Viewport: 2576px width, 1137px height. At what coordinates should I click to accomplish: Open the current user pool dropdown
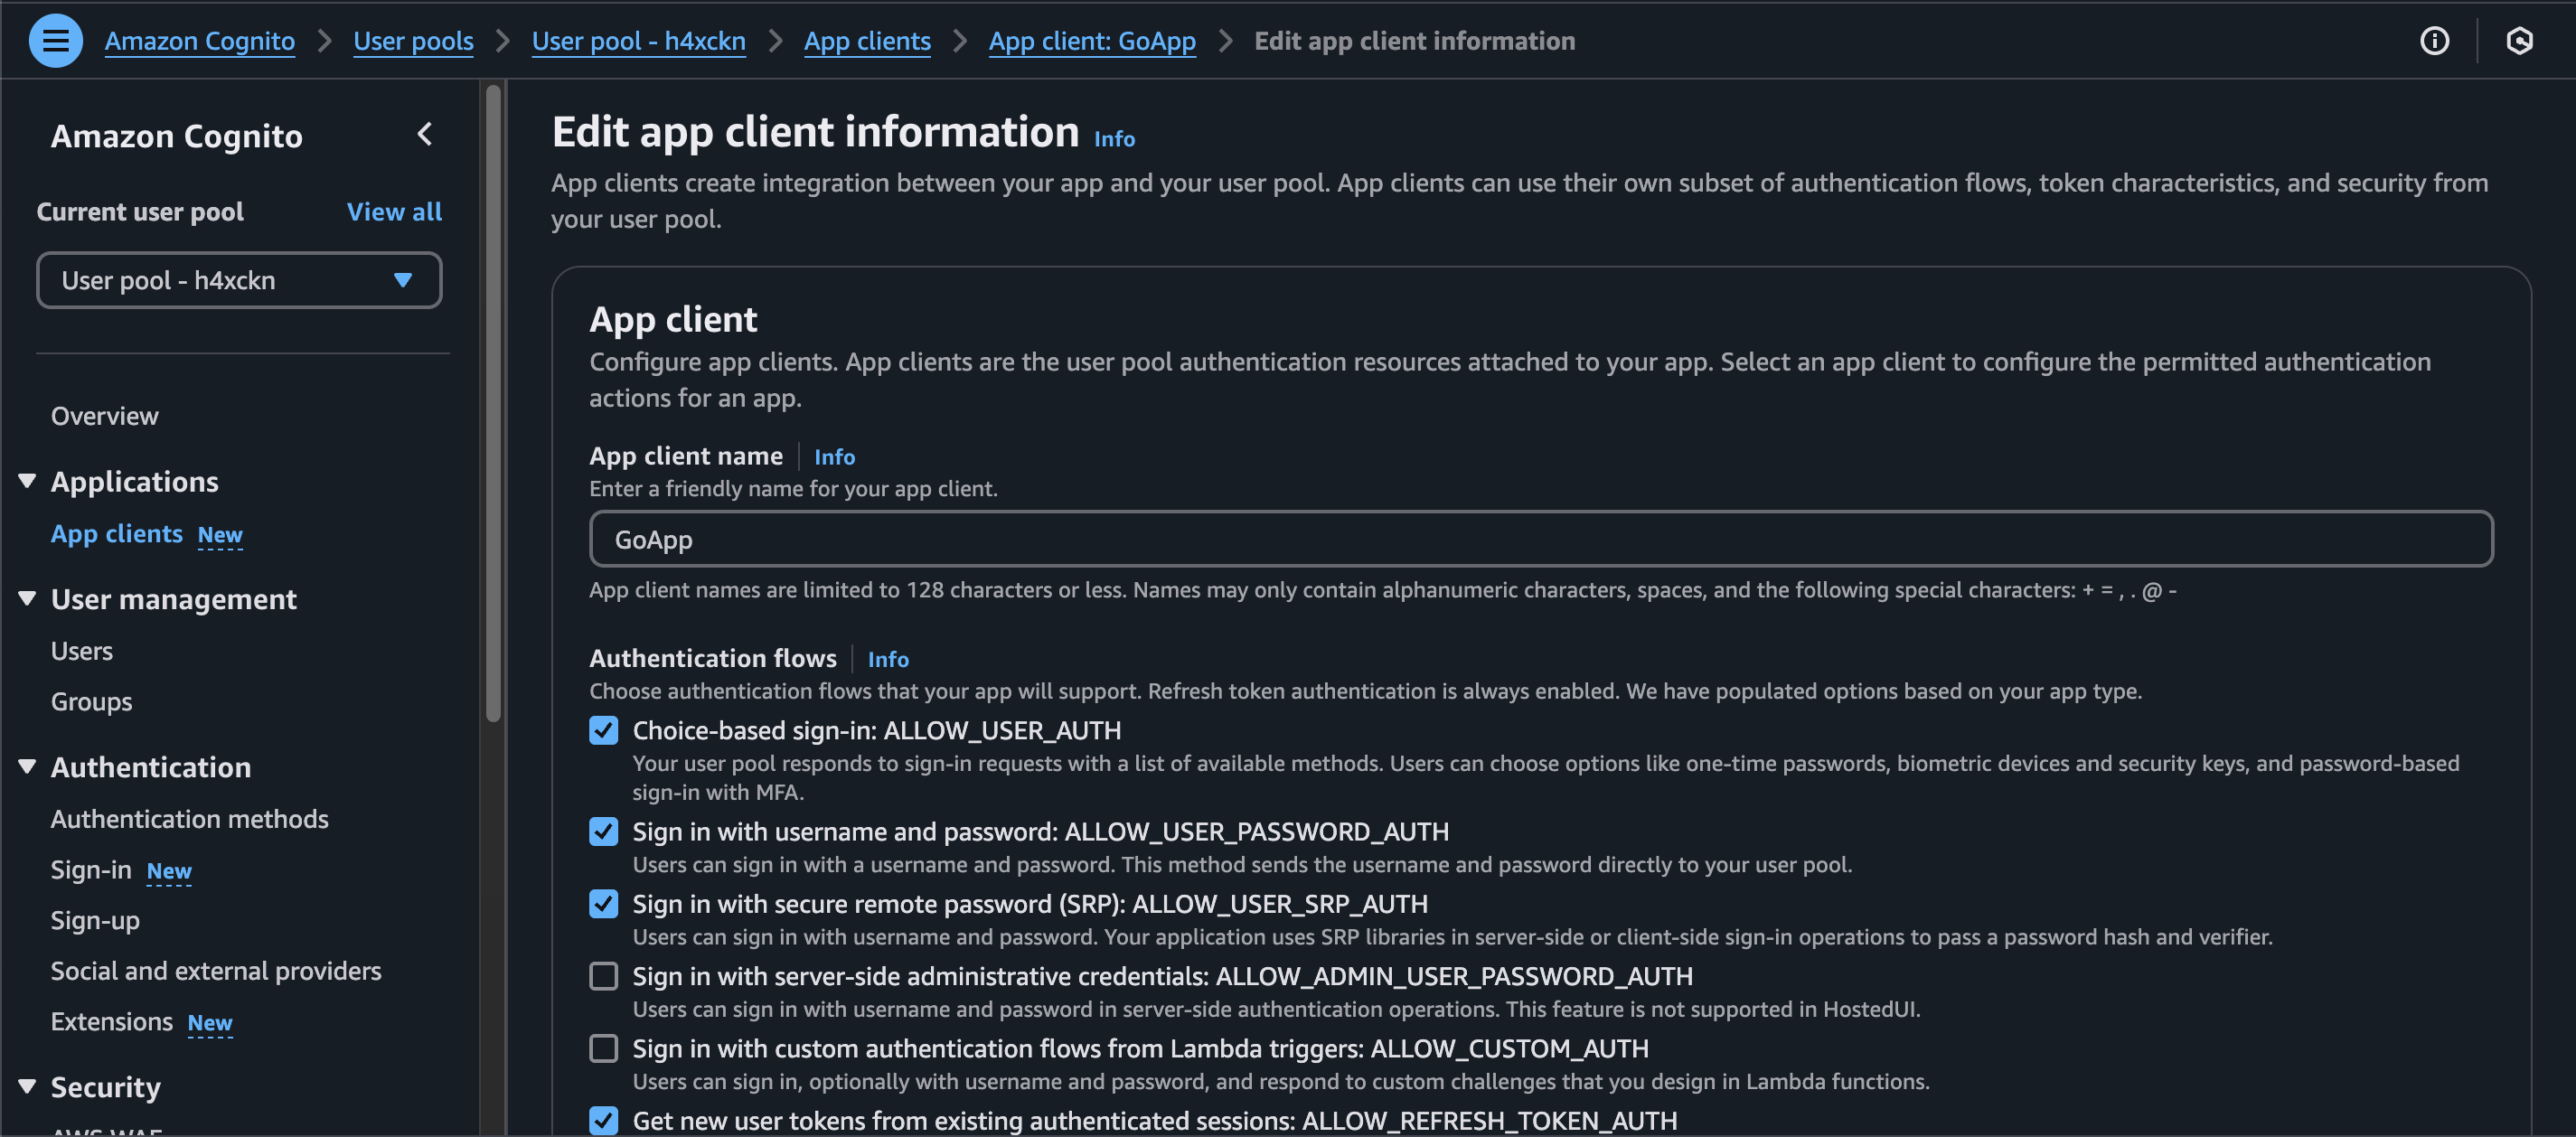coord(238,281)
